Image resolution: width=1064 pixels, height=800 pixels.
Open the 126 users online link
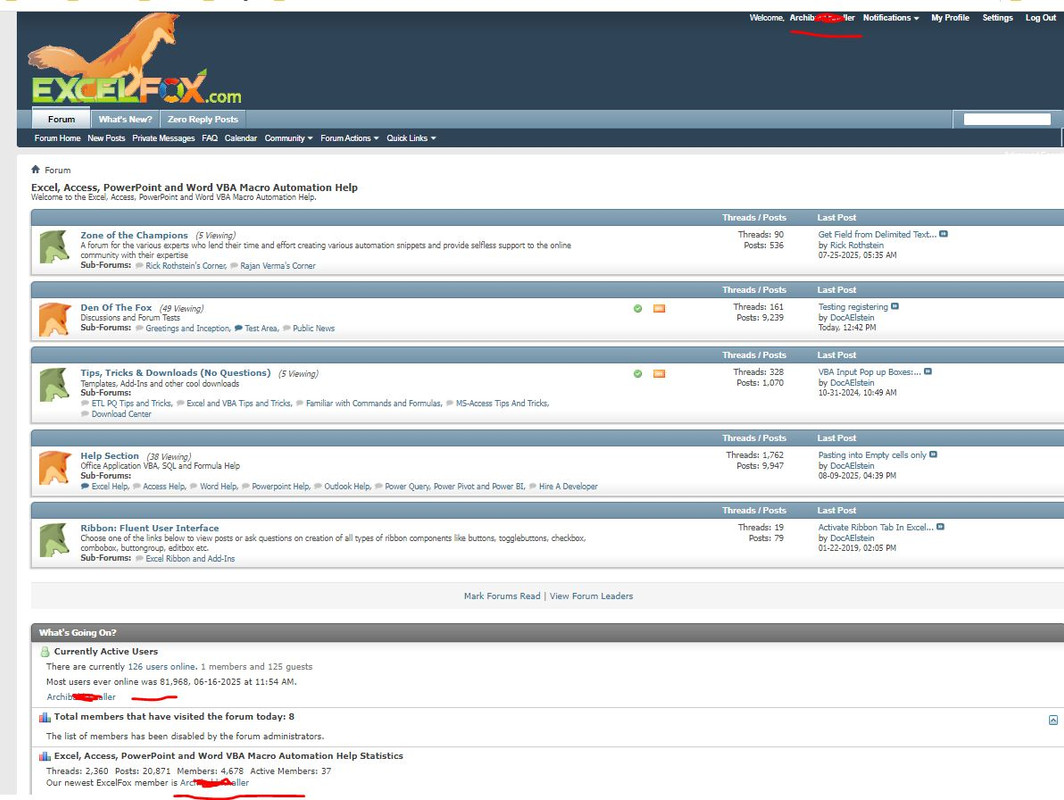(x=162, y=667)
